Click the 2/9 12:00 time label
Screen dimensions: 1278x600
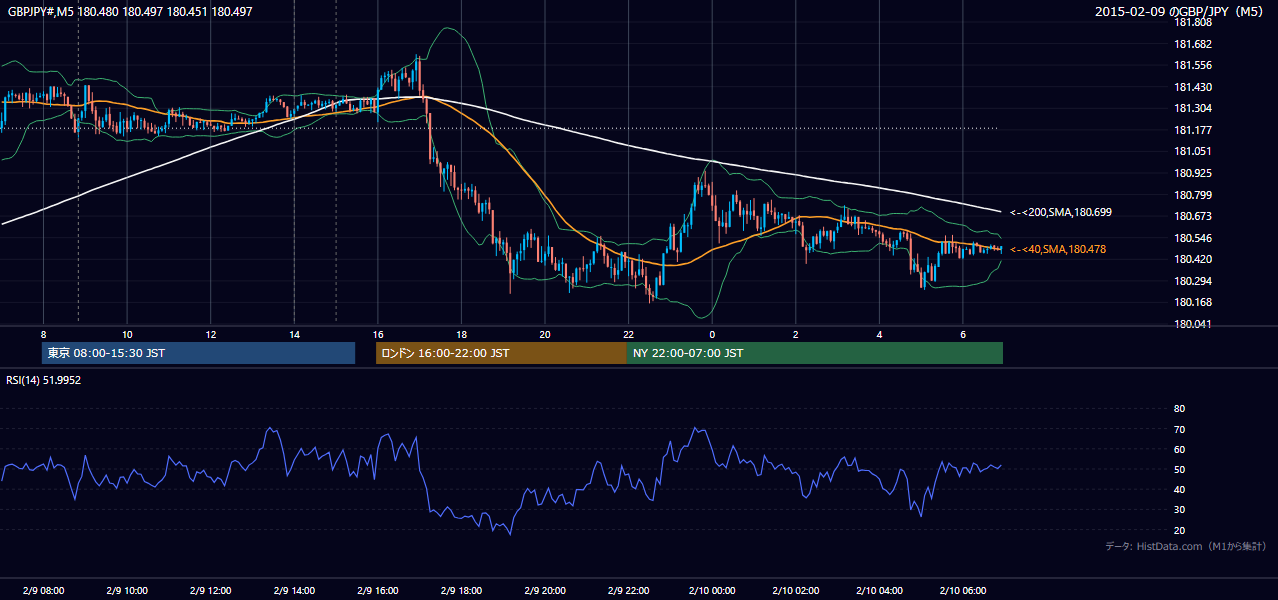point(210,591)
